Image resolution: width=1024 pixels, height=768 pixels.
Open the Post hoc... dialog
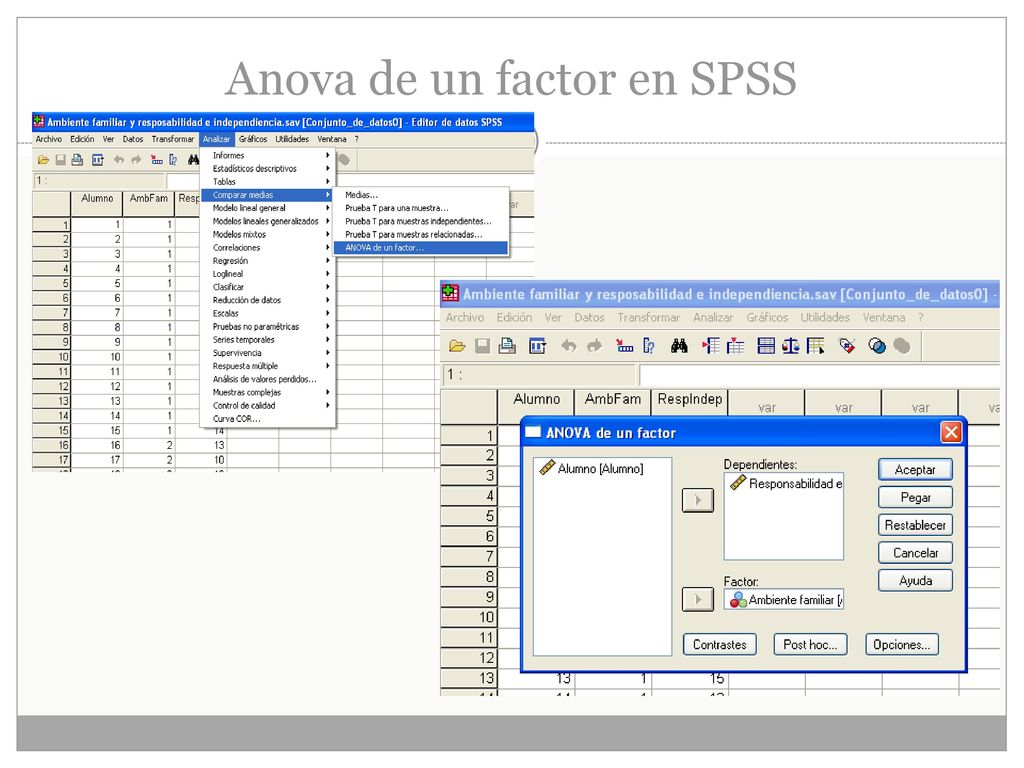click(810, 645)
